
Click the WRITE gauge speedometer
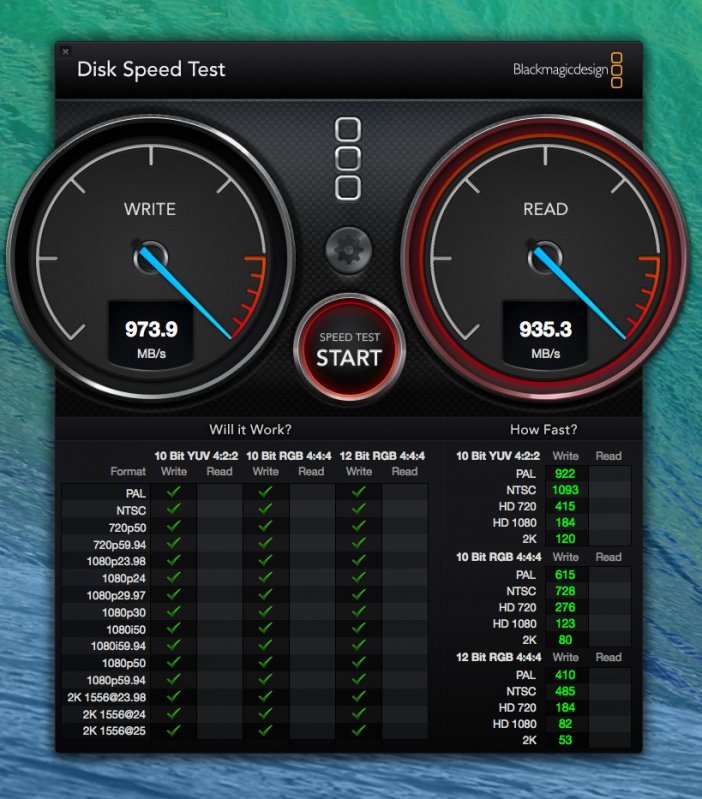(x=151, y=257)
